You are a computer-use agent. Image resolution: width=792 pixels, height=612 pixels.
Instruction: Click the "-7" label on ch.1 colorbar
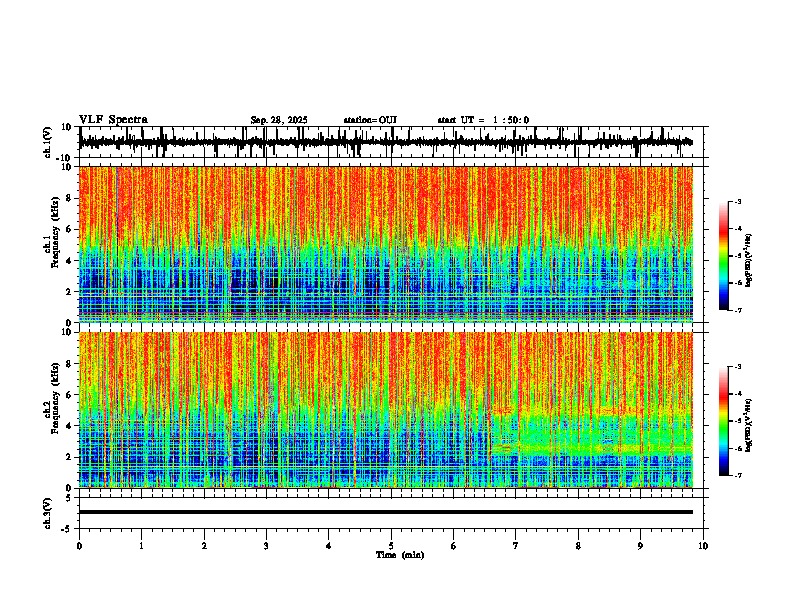click(737, 310)
